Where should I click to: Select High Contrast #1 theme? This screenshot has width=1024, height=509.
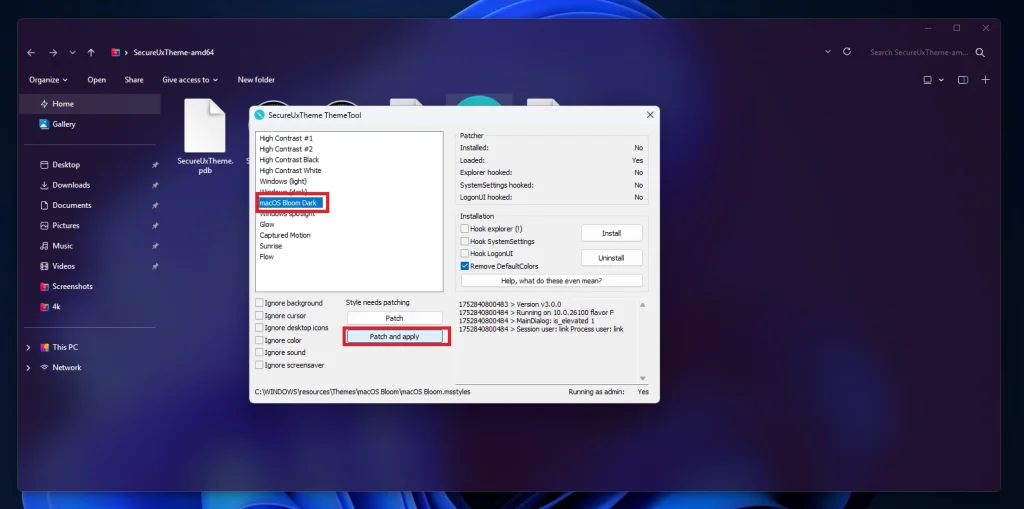click(x=286, y=139)
